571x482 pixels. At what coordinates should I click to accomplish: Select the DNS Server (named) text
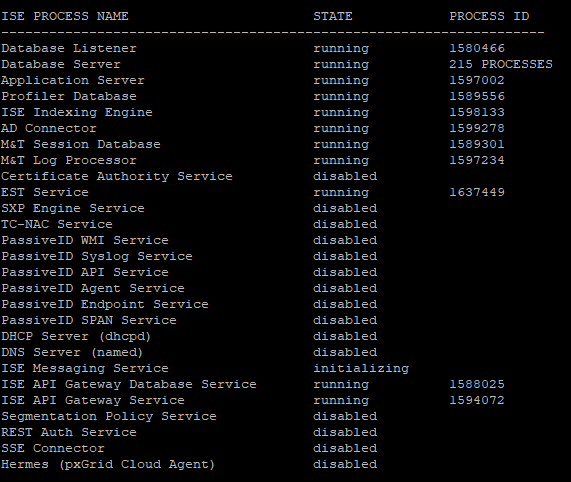point(72,353)
